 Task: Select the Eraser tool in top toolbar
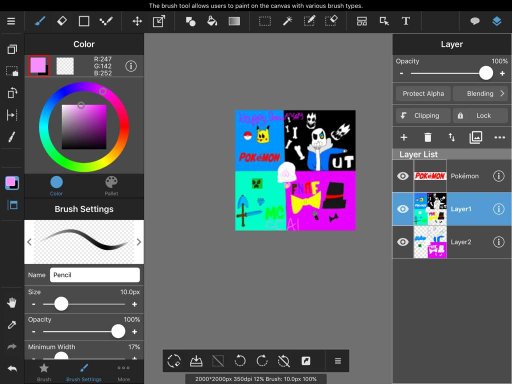click(x=62, y=21)
